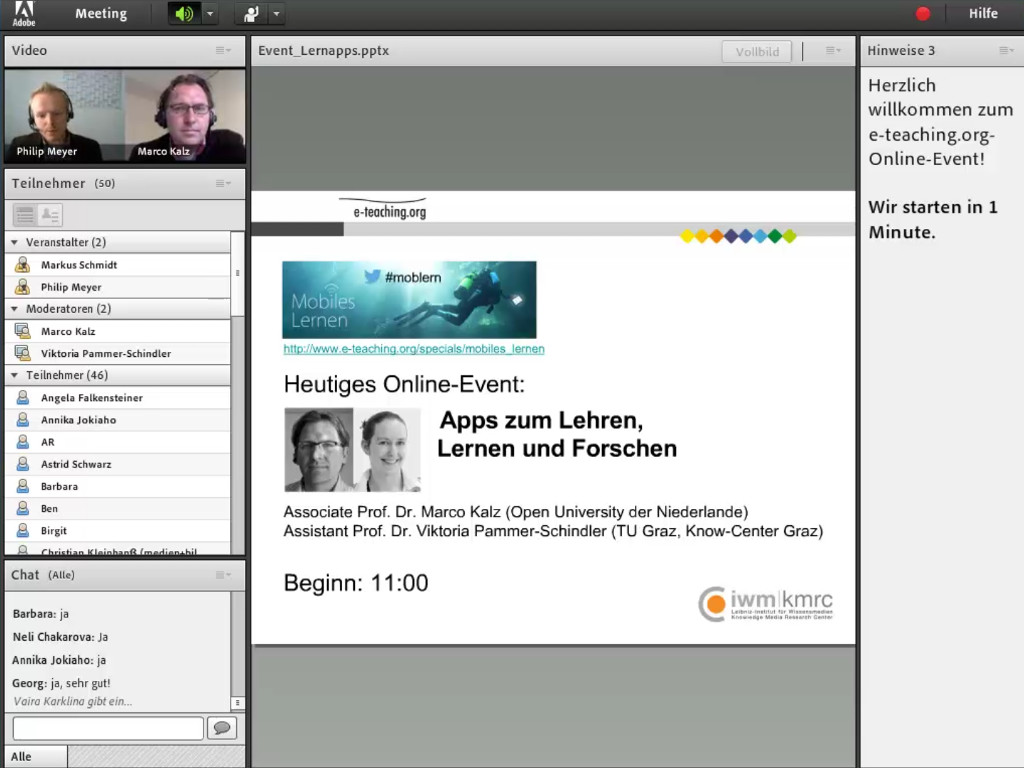The width and height of the screenshot is (1024, 768).
Task: Click presenter icon beside Marco Kalz
Action: click(x=23, y=331)
